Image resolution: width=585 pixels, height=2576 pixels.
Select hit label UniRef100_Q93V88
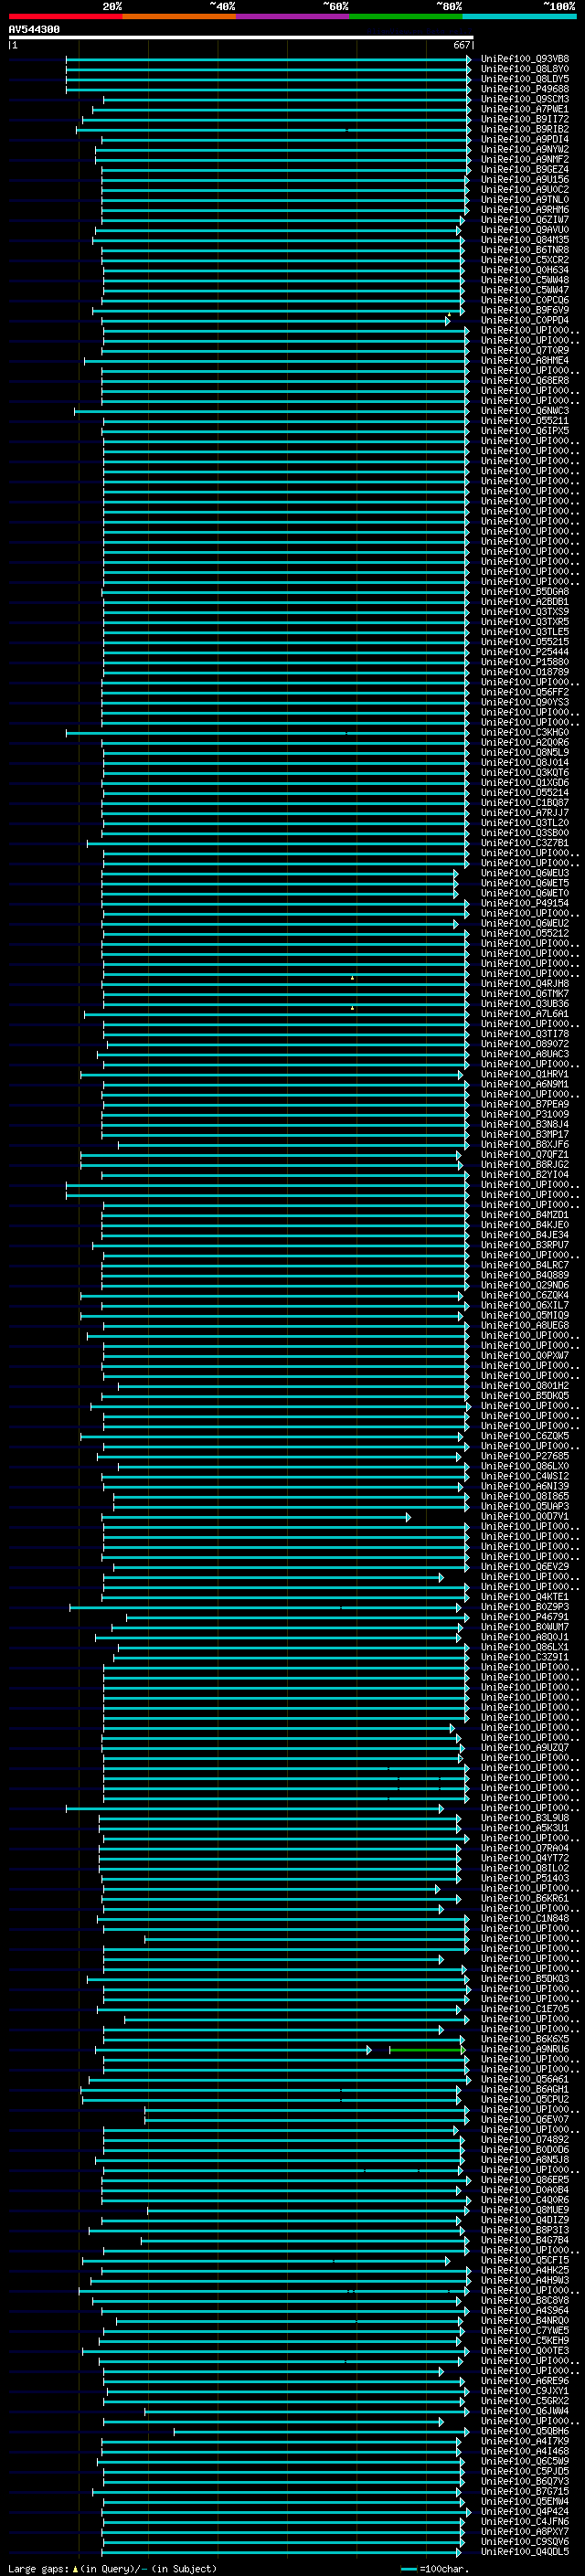coord(525,59)
